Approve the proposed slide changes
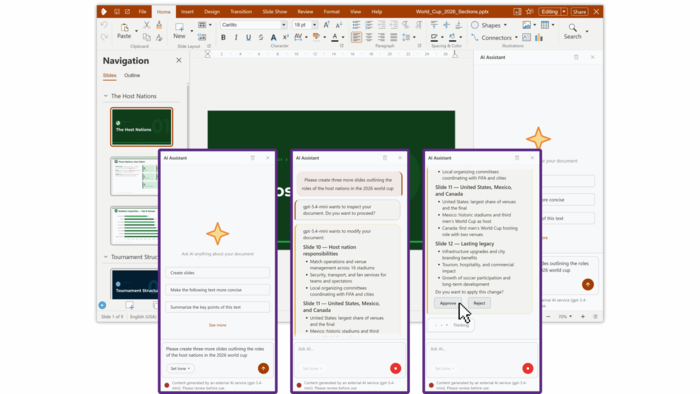700x394 pixels. click(x=448, y=303)
